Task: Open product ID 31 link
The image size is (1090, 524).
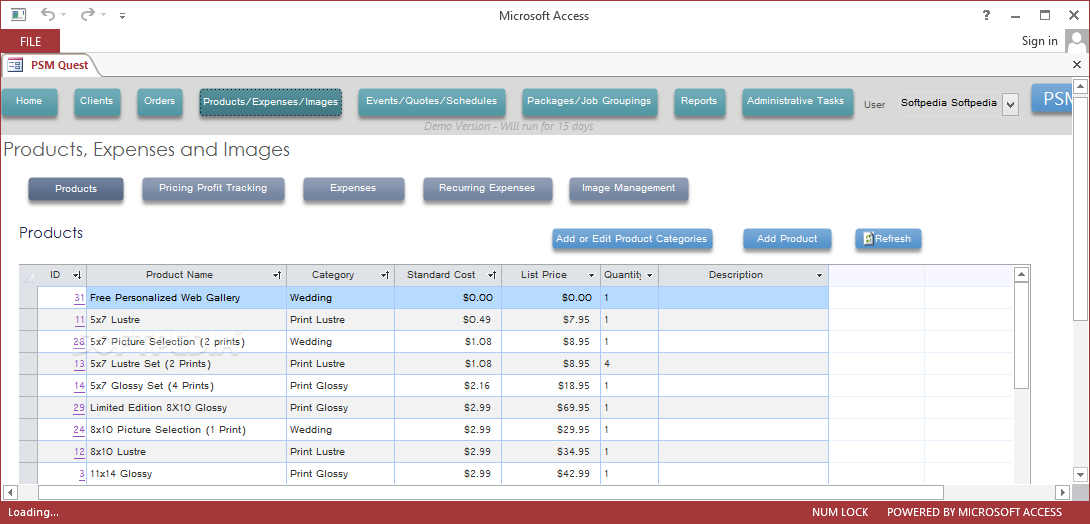Action: click(x=79, y=298)
